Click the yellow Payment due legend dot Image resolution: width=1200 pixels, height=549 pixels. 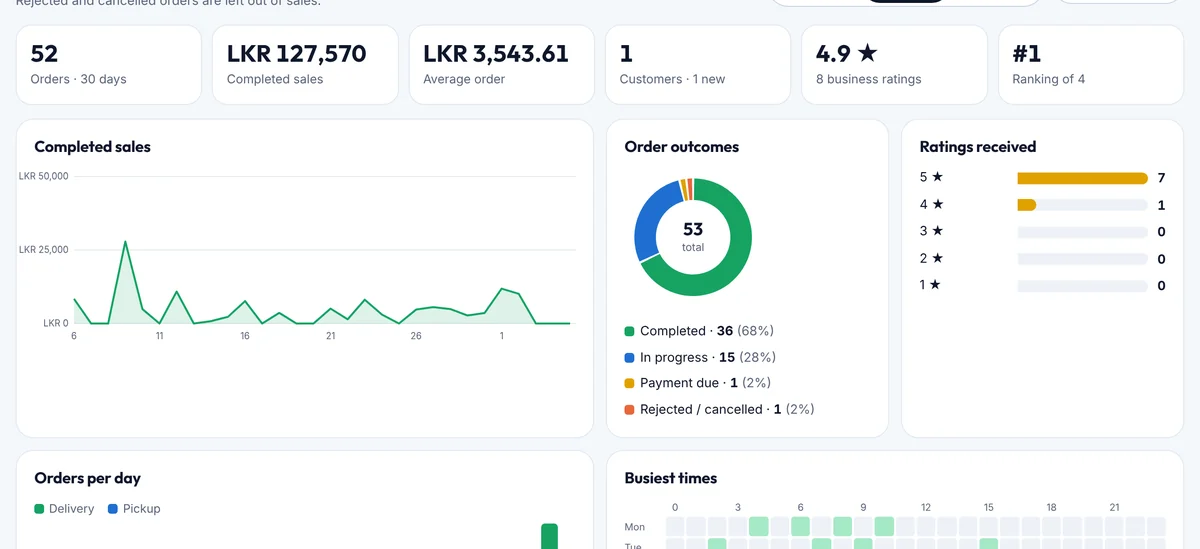(629, 383)
